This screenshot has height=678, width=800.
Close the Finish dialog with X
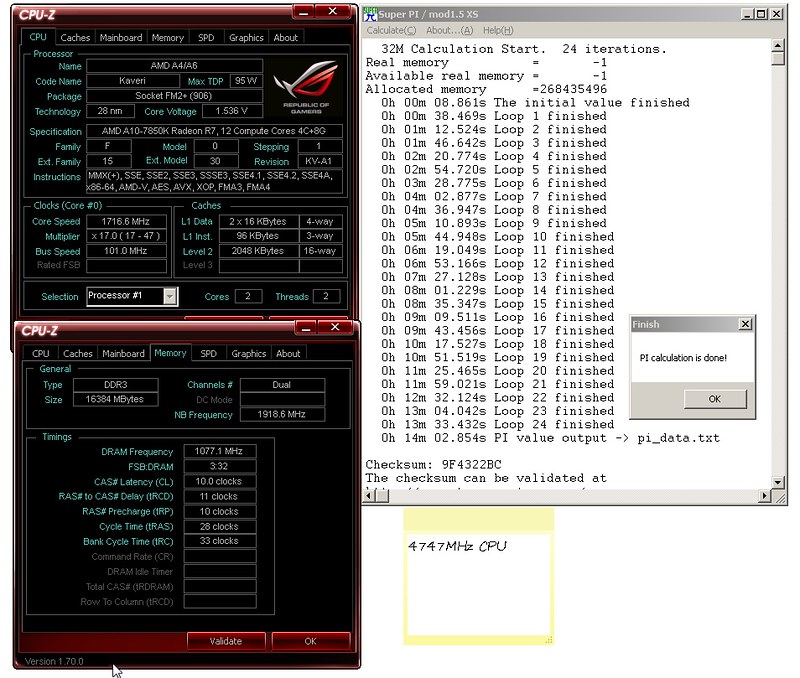[744, 325]
